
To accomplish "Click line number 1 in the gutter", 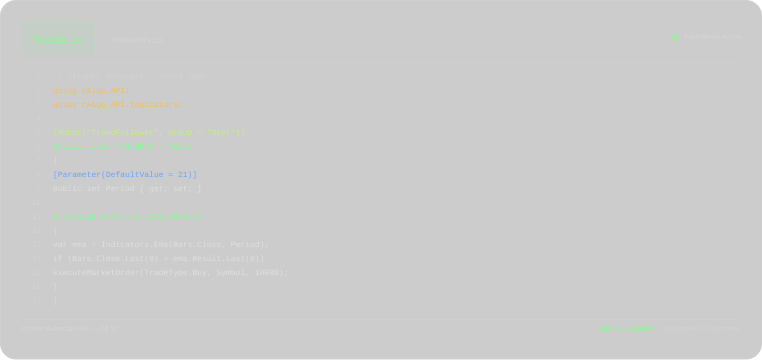I will (38, 77).
